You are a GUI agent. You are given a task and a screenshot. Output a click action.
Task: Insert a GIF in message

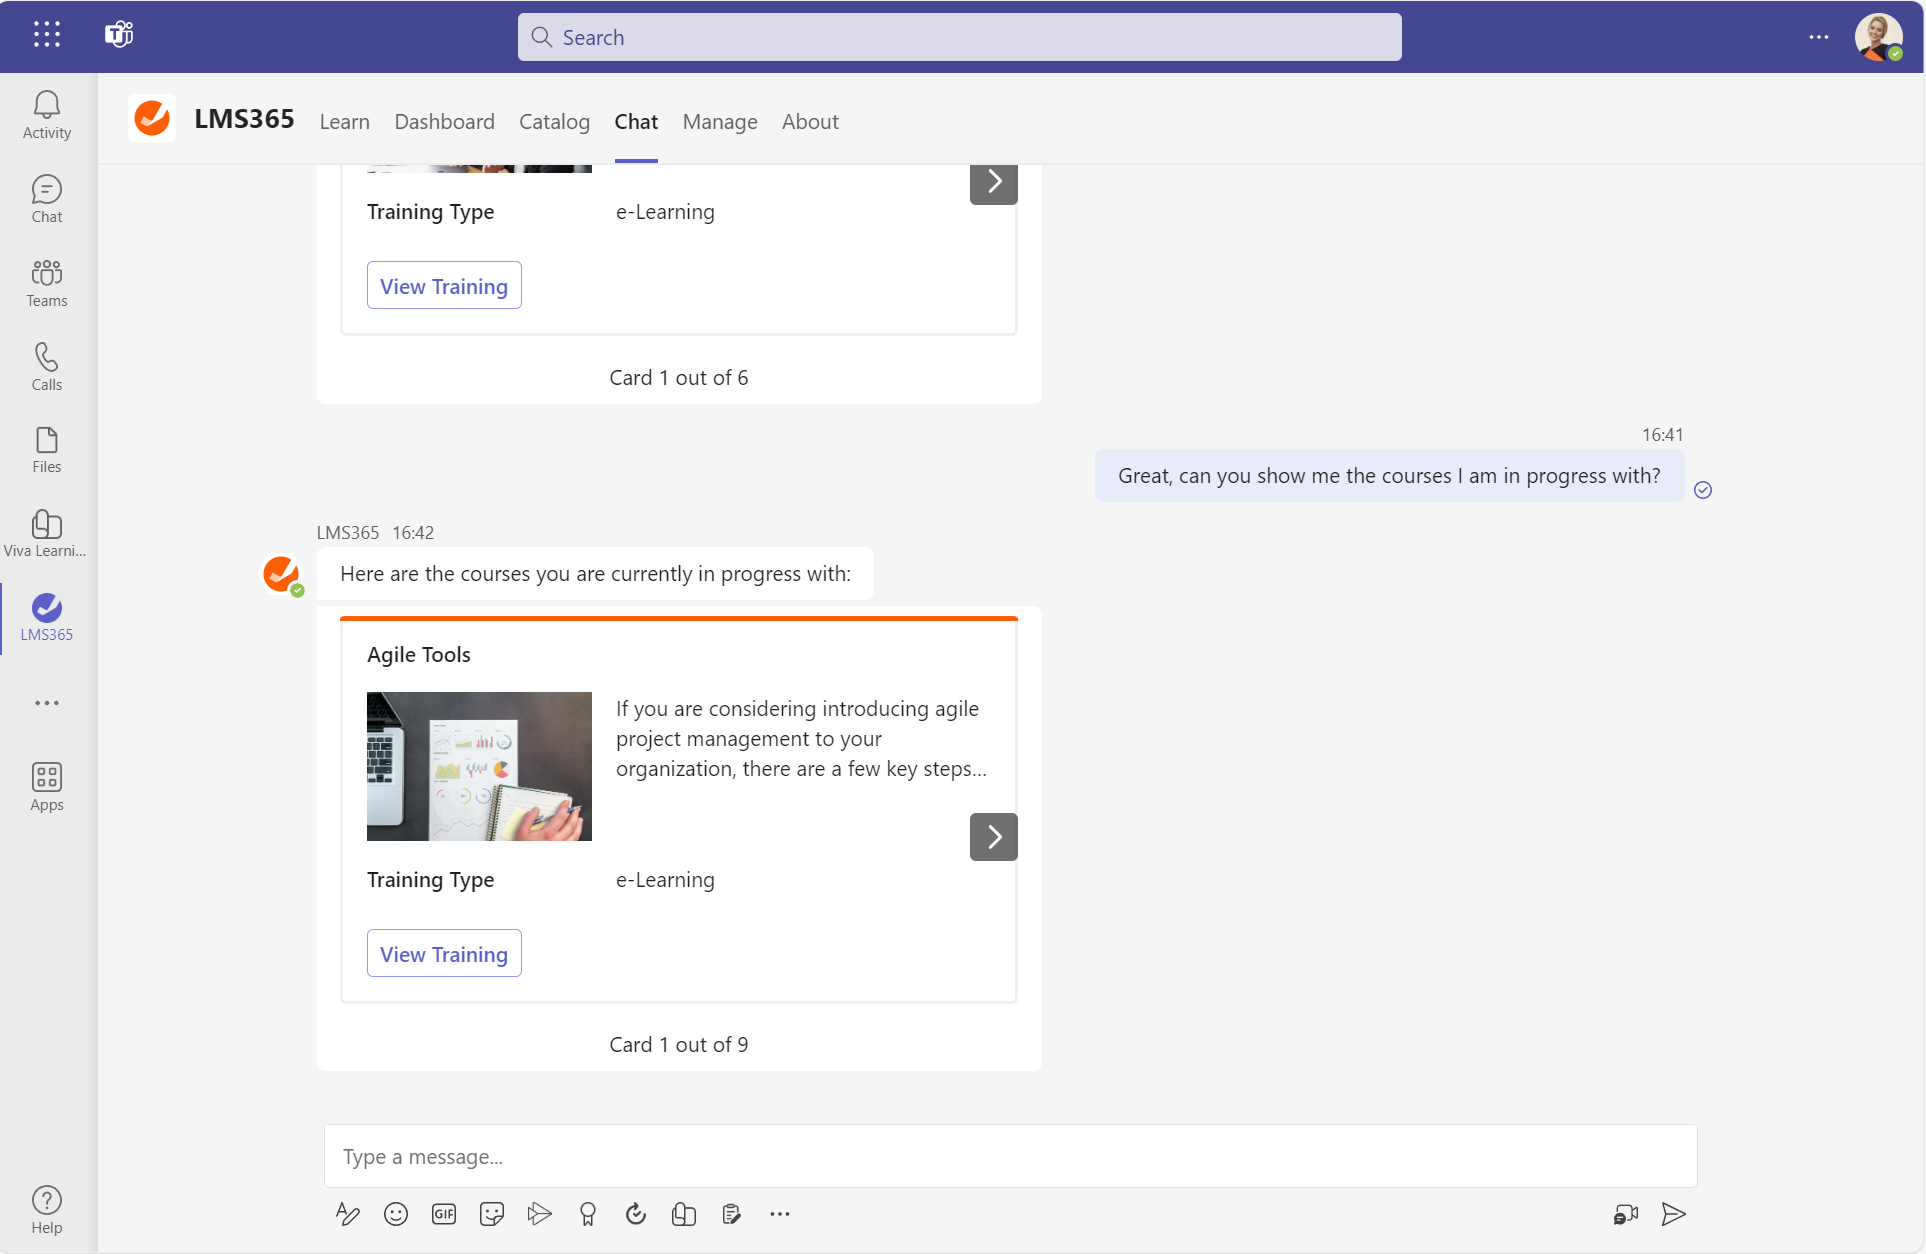tap(444, 1214)
